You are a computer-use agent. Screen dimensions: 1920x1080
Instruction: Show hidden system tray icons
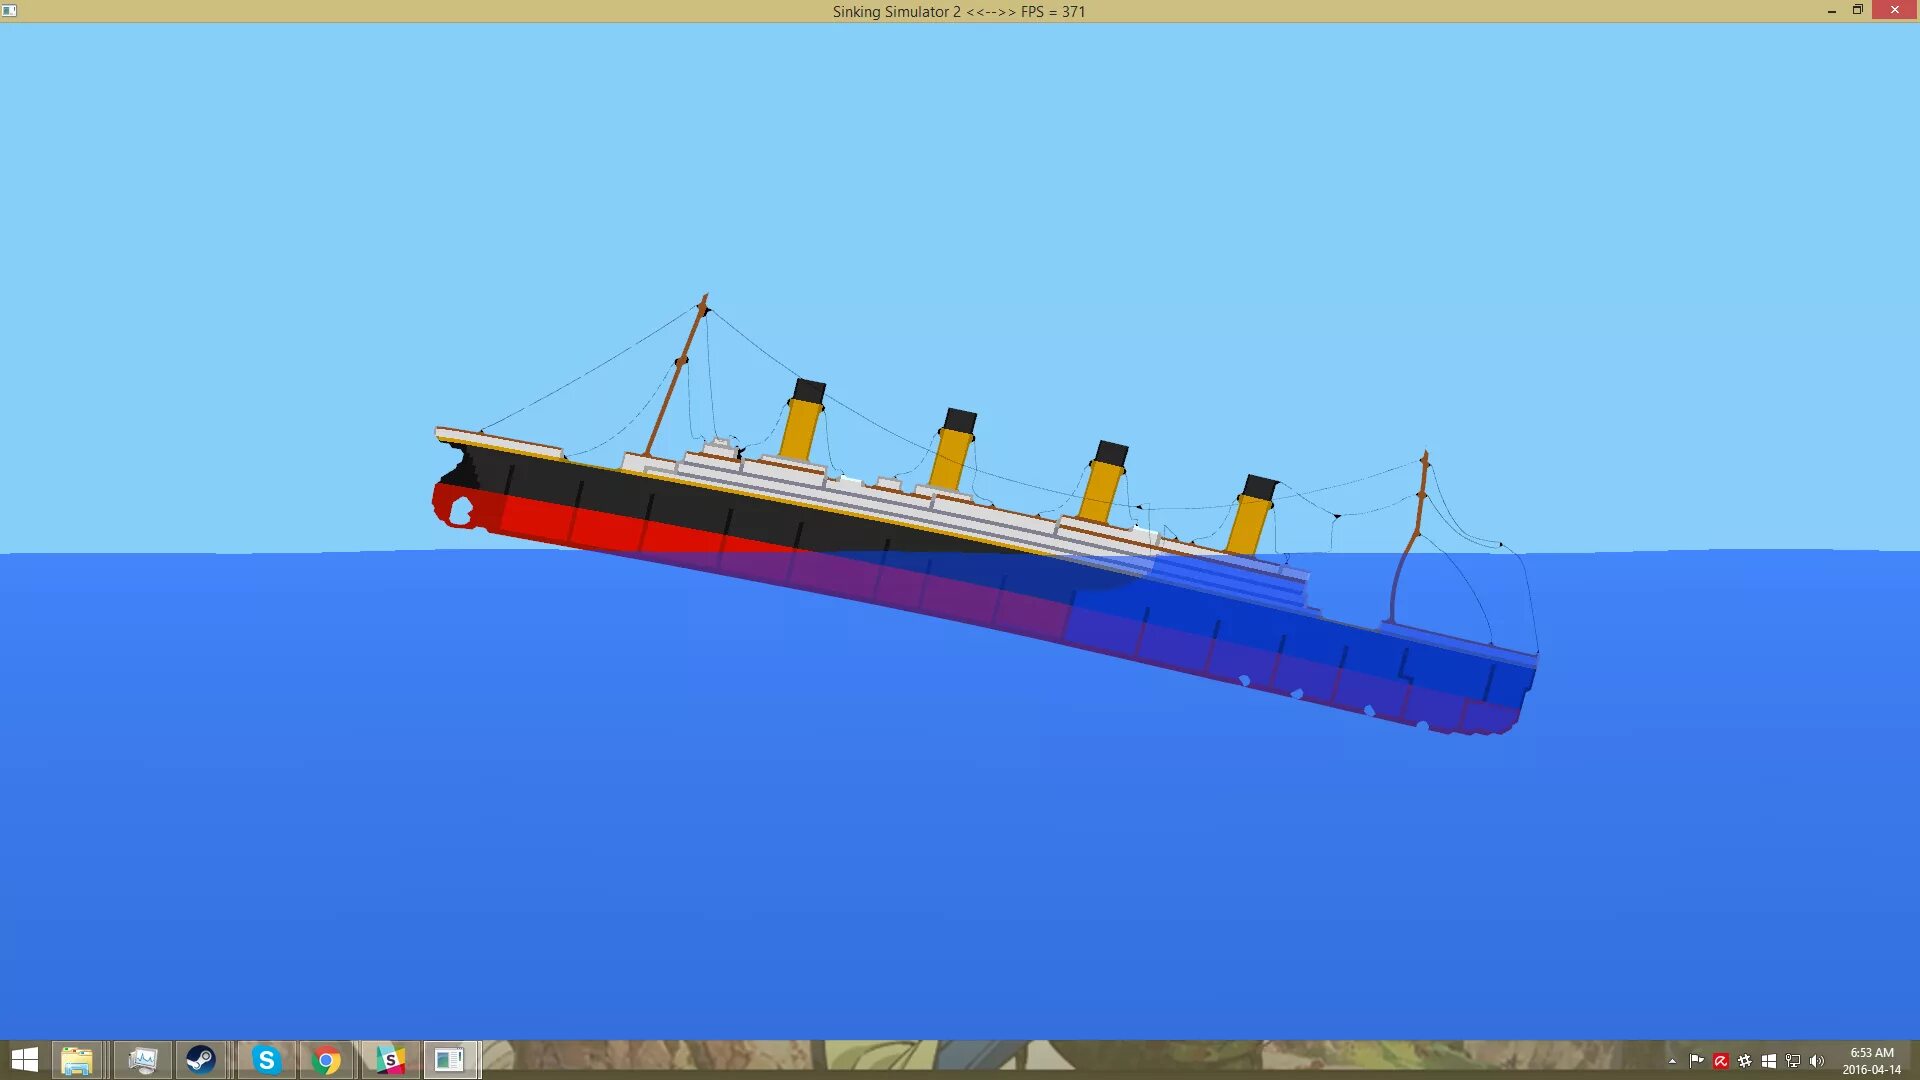pos(1672,1061)
